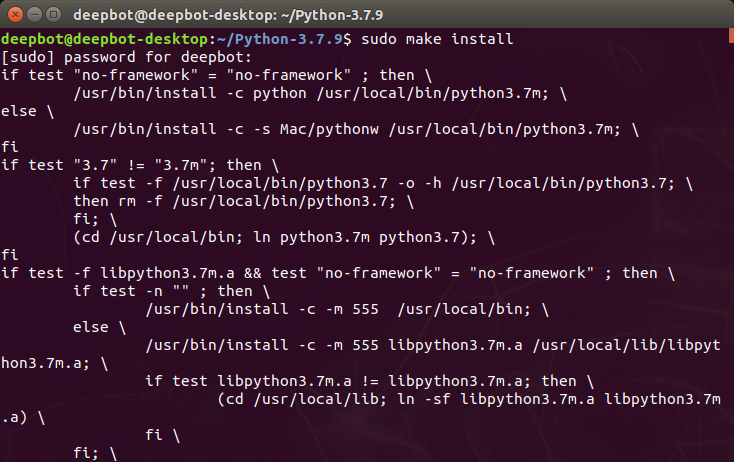Click the line with 'ln python3.7m python3.7'
This screenshot has width=734, height=462.
click(284, 237)
